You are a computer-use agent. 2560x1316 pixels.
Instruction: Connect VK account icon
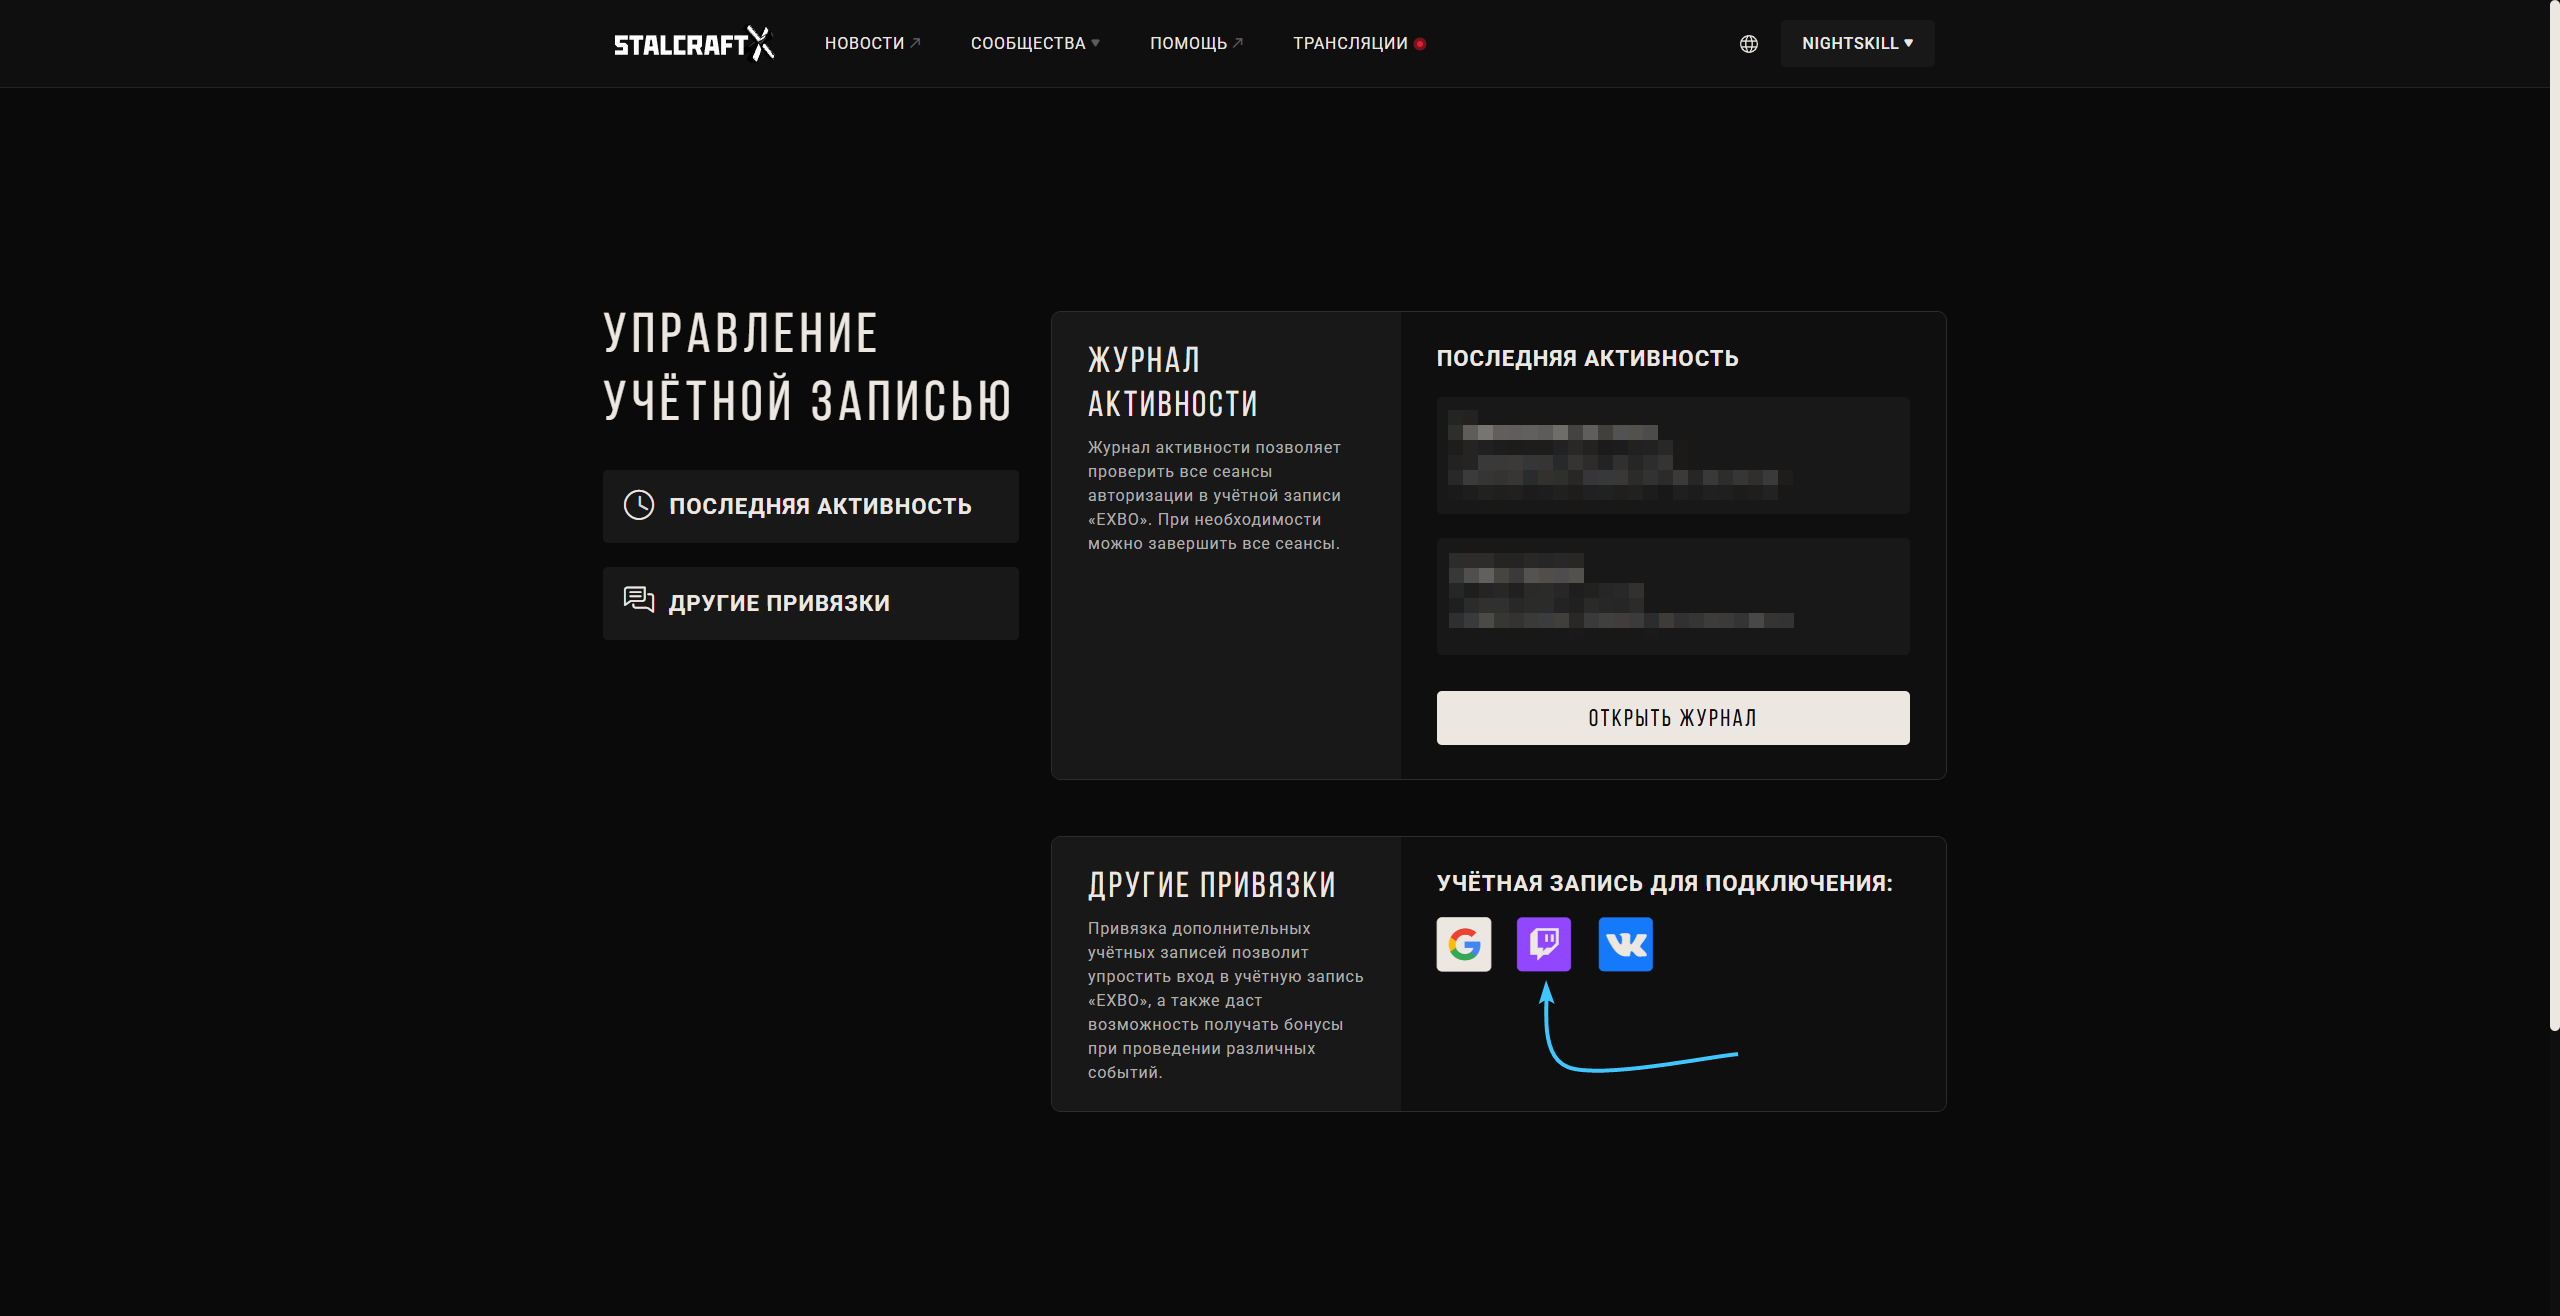(1625, 944)
